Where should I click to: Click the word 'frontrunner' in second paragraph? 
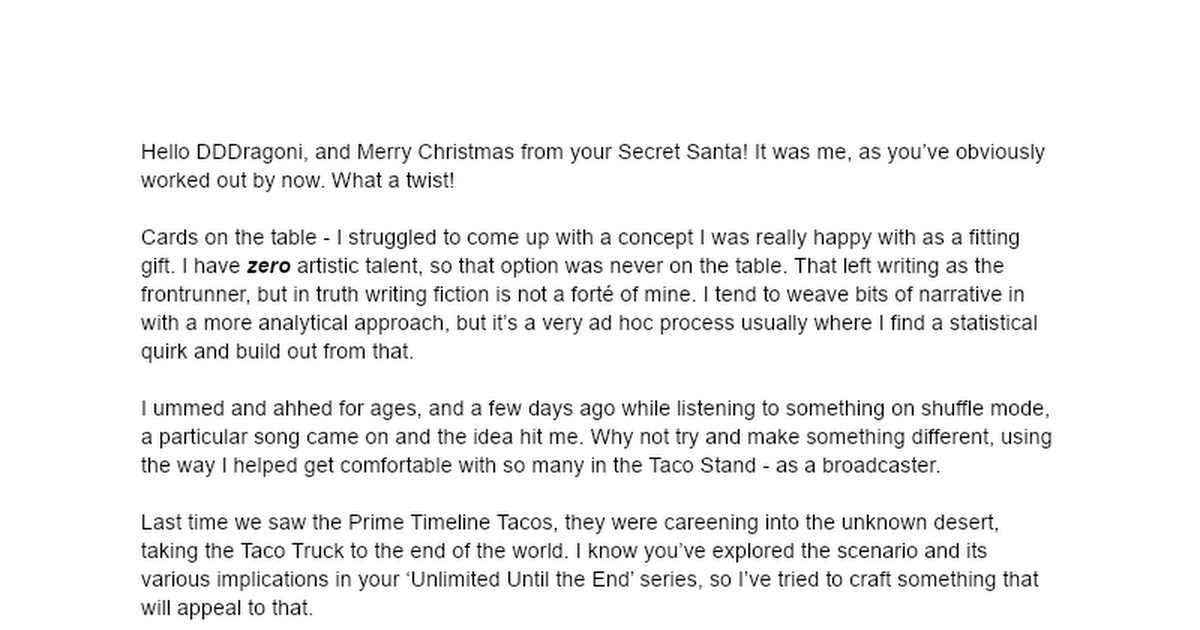[192, 295]
